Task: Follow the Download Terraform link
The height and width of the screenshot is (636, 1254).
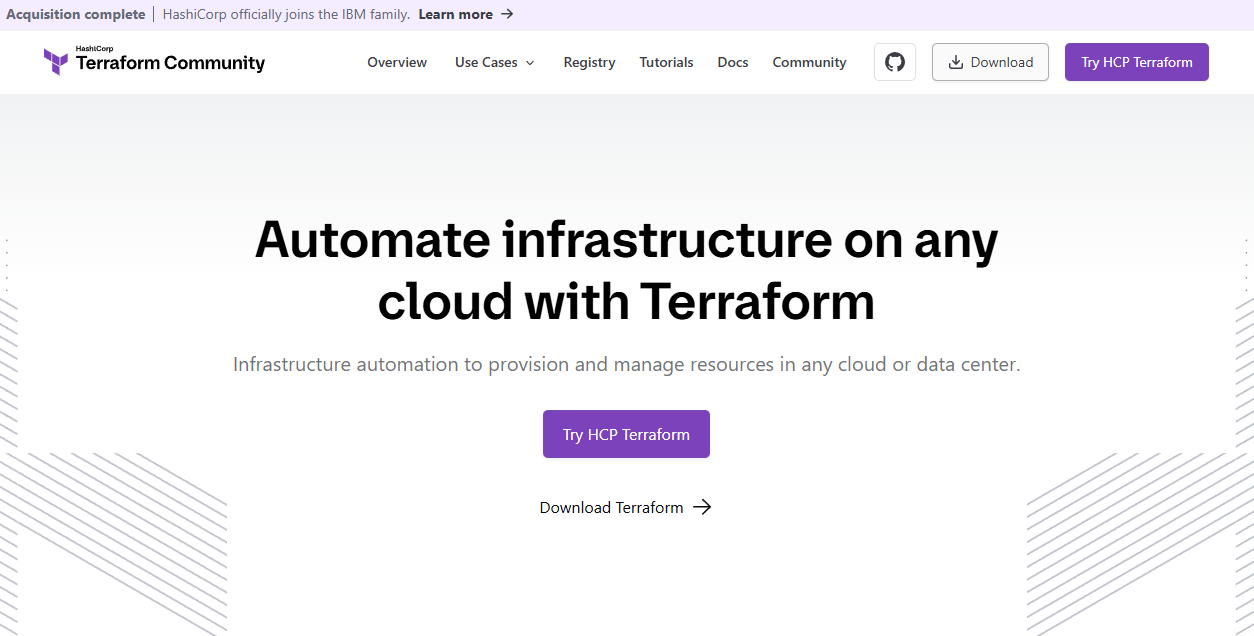Action: click(611, 507)
